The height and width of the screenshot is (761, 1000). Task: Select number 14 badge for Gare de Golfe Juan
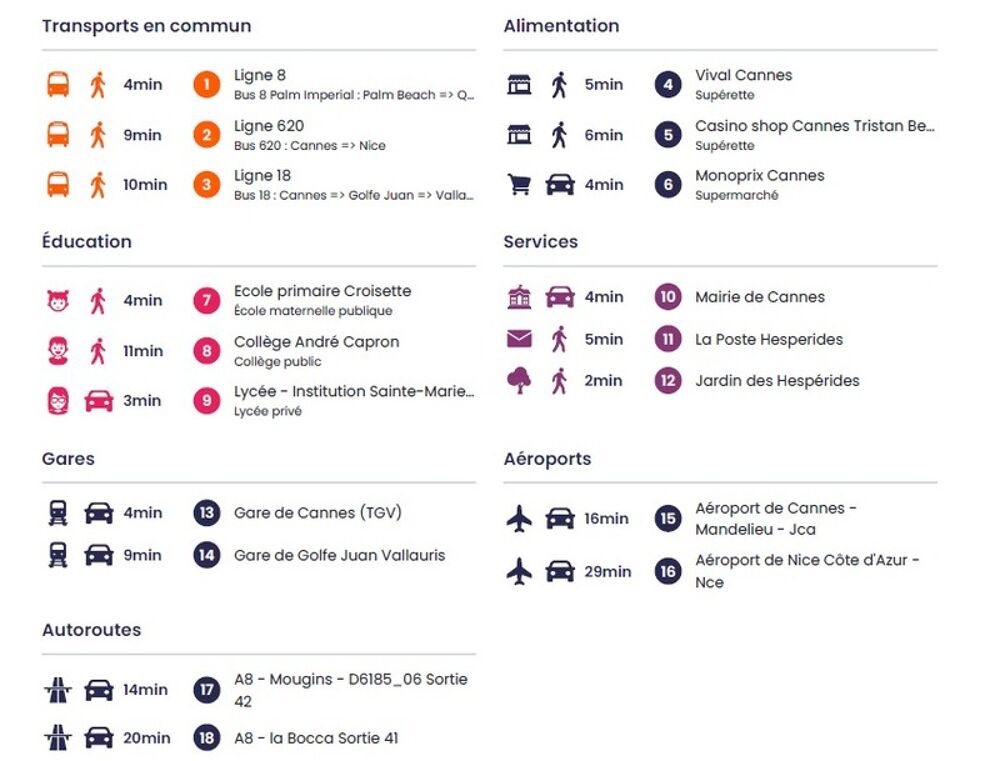coord(206,555)
